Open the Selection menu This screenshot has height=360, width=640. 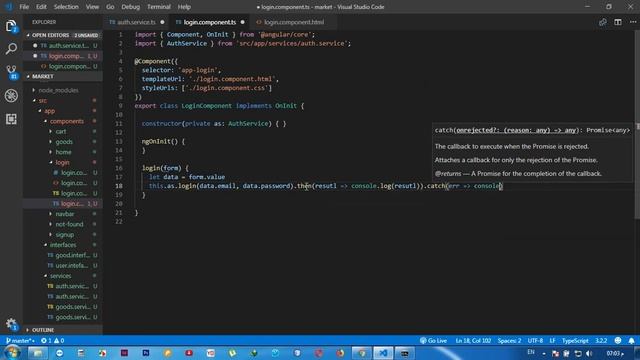pyautogui.click(x=66, y=7)
